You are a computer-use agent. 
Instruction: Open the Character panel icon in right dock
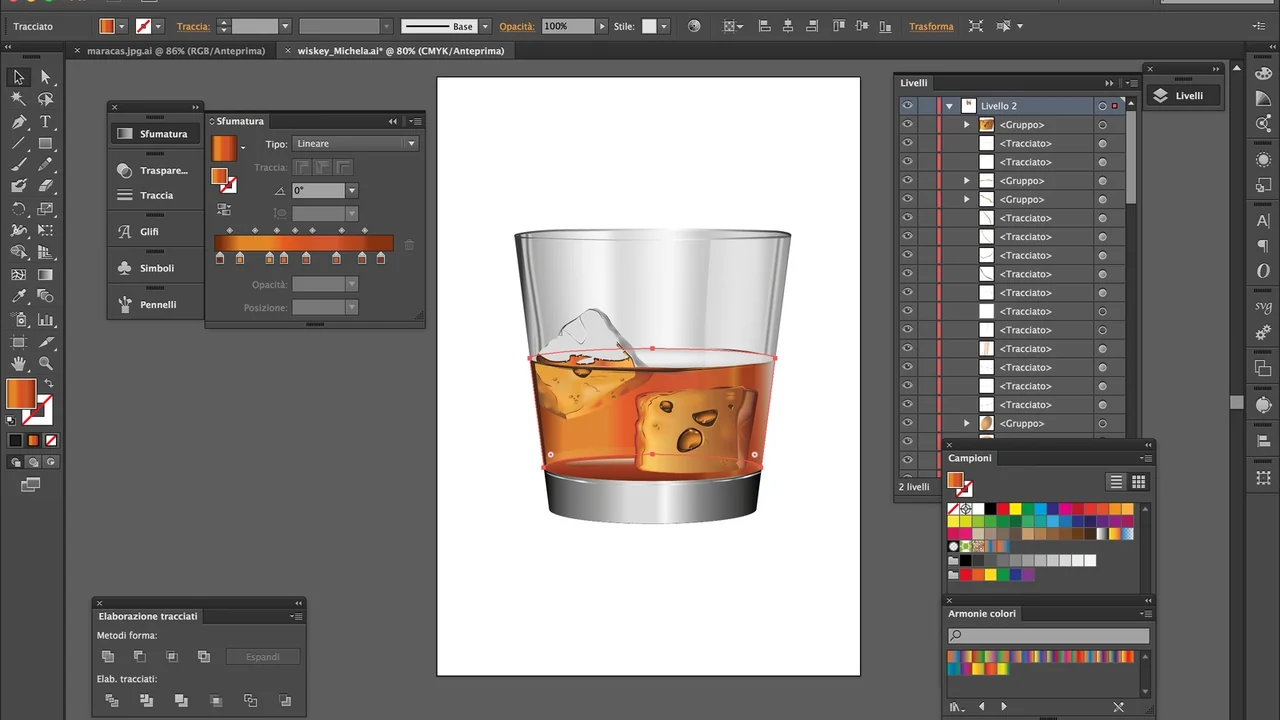1264,221
